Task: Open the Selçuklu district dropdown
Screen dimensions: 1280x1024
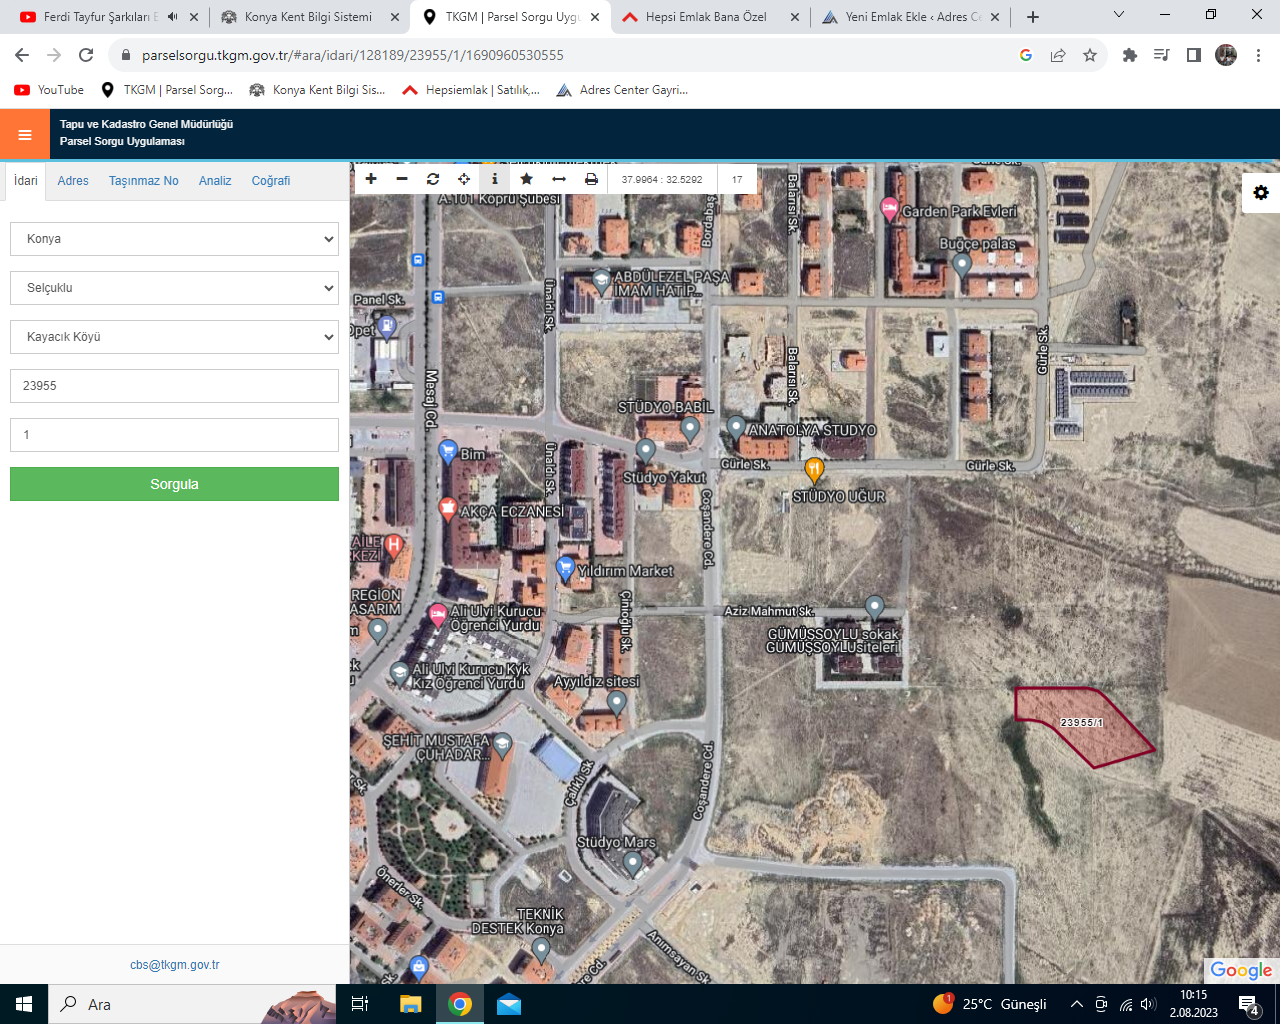Action: (174, 288)
